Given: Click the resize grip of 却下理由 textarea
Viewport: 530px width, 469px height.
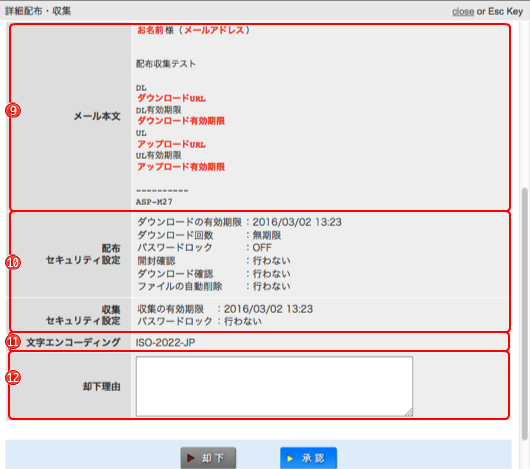Looking at the screenshot, I should (x=409, y=412).
